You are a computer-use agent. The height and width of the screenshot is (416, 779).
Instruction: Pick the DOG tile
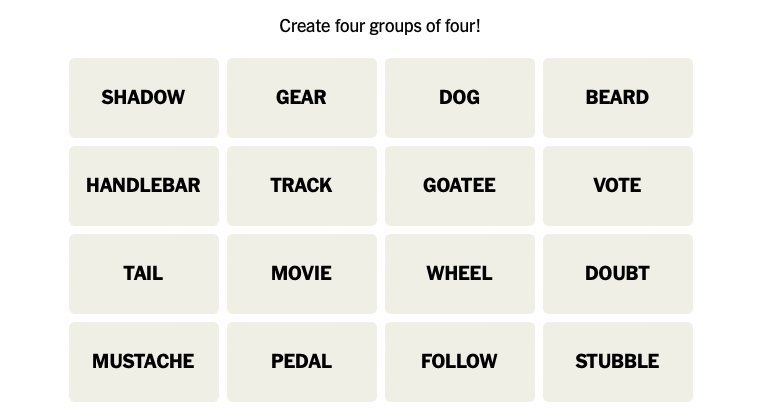[460, 98]
